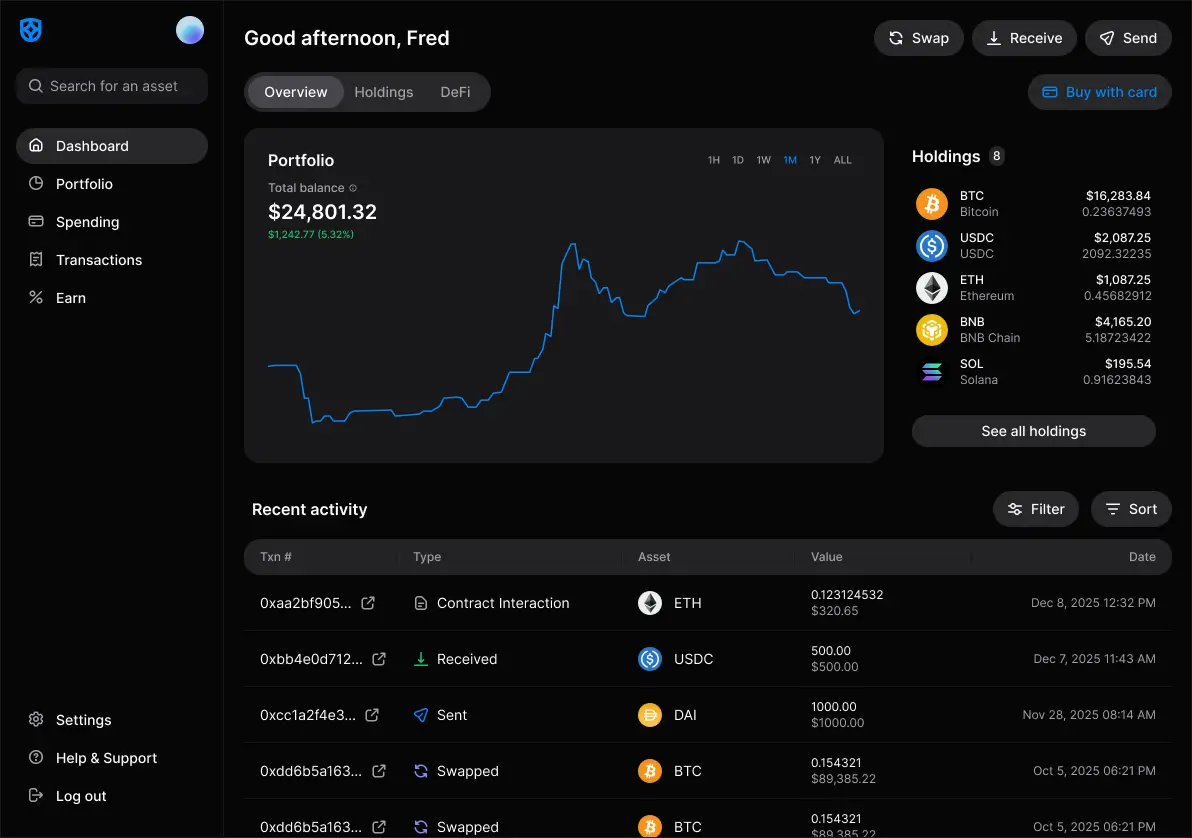Click the See all holdings button

(x=1033, y=431)
